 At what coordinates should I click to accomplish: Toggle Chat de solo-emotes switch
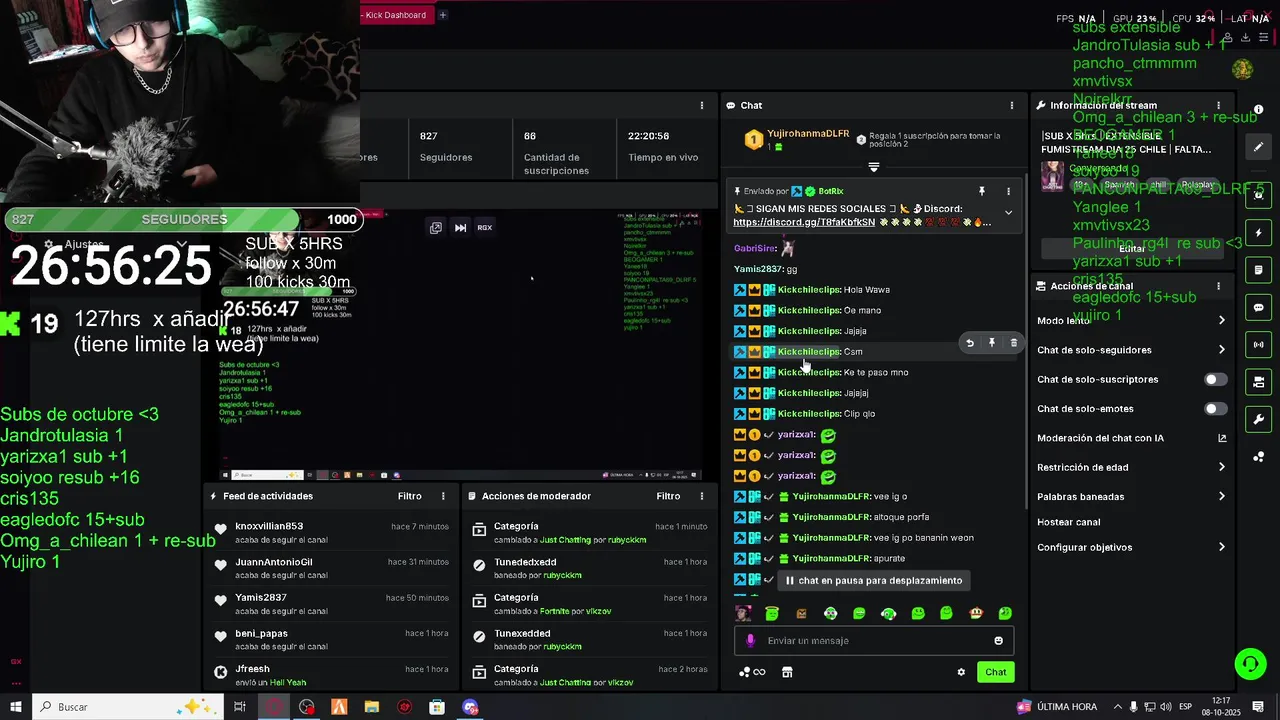(1215, 409)
